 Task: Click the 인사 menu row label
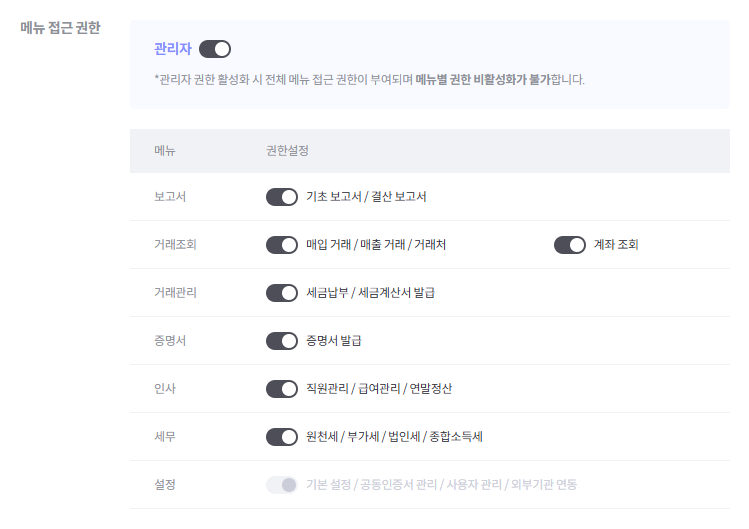click(x=165, y=389)
